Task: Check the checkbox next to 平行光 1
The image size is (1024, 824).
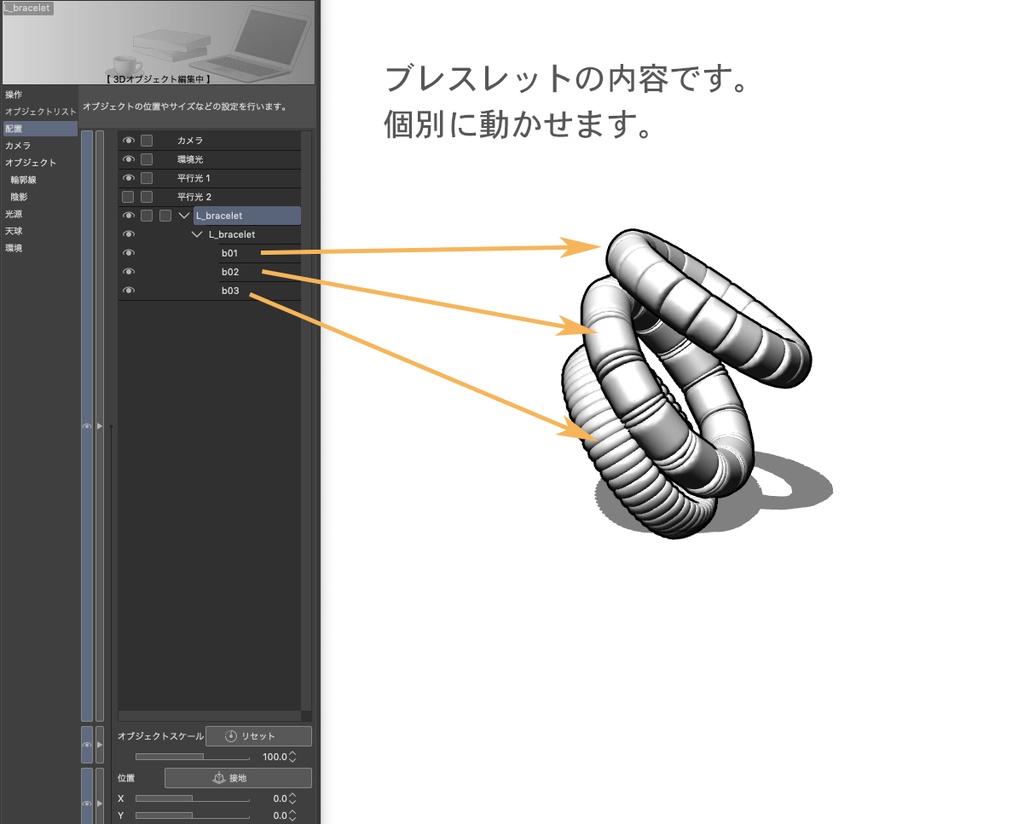Action: click(x=146, y=177)
